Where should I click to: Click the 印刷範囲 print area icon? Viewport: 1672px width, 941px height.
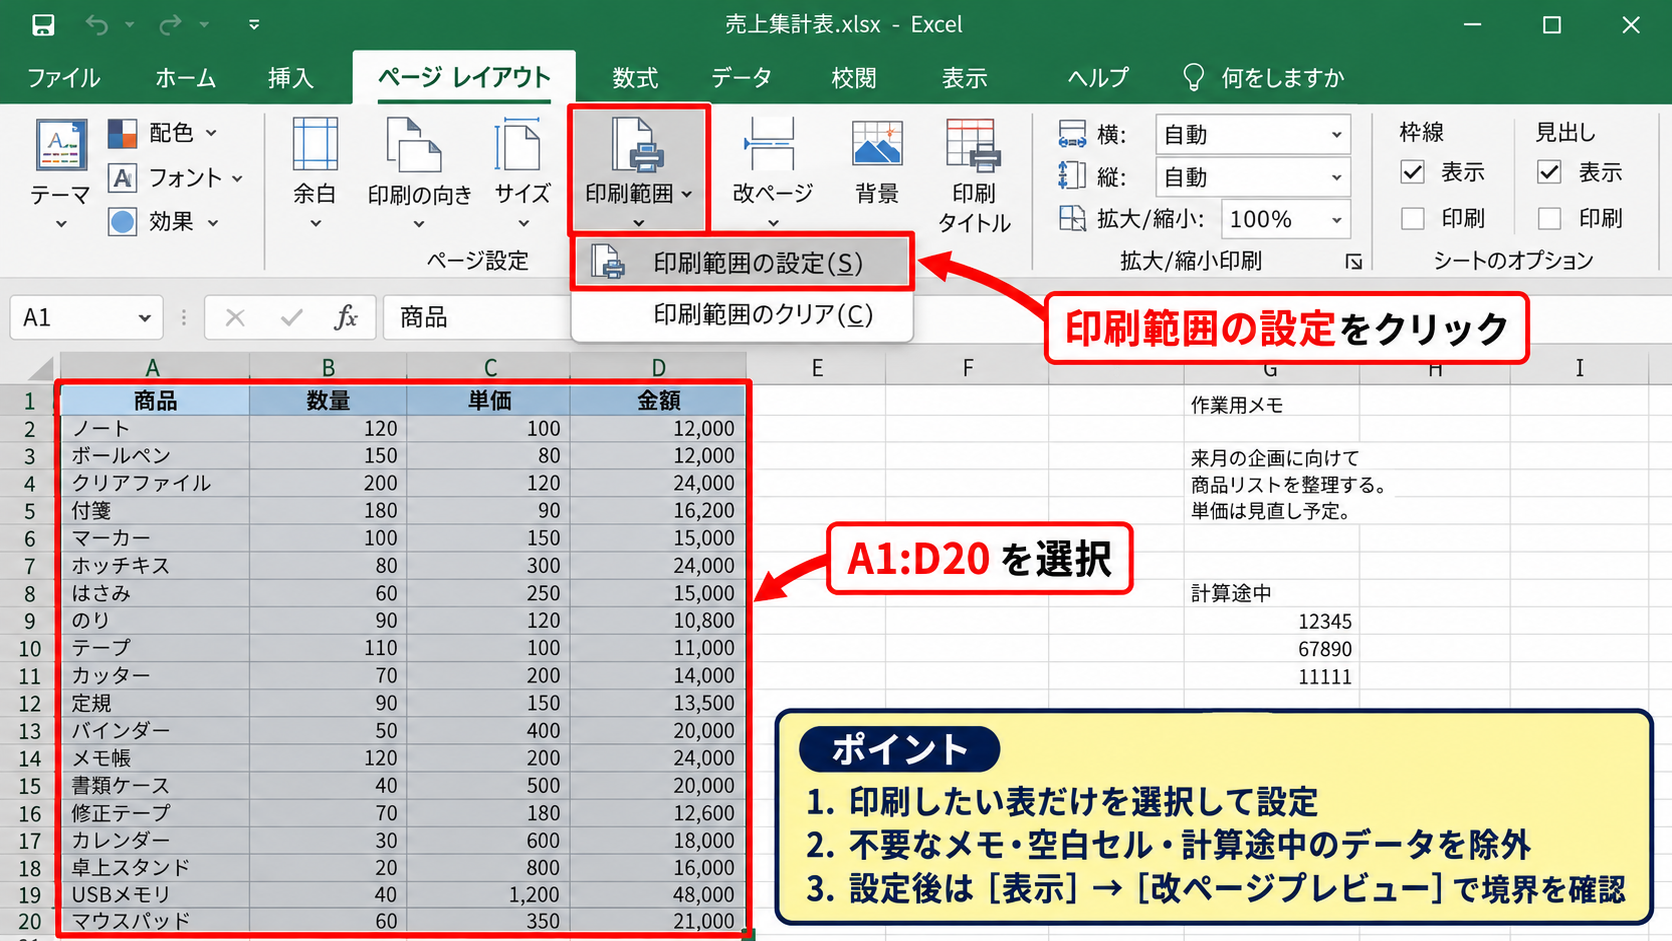click(x=638, y=144)
